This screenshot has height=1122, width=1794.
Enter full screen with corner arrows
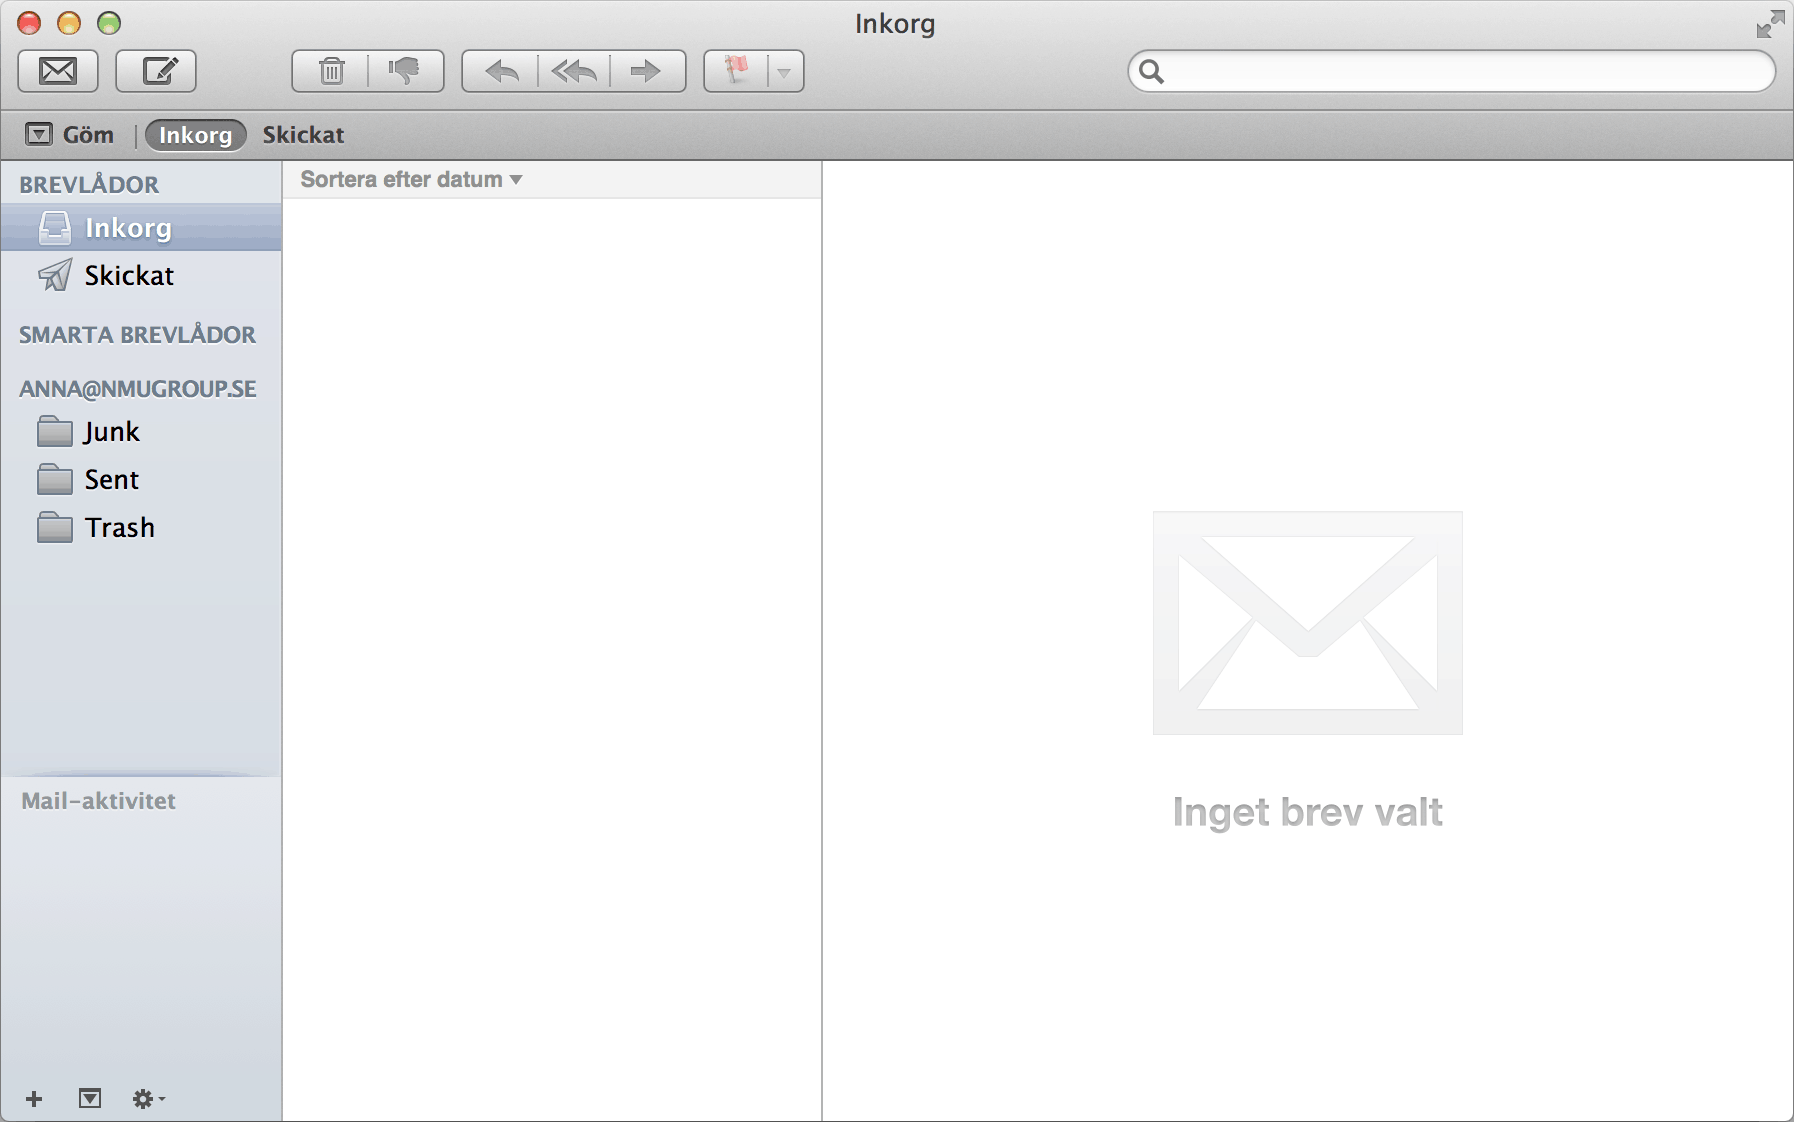pyautogui.click(x=1770, y=24)
